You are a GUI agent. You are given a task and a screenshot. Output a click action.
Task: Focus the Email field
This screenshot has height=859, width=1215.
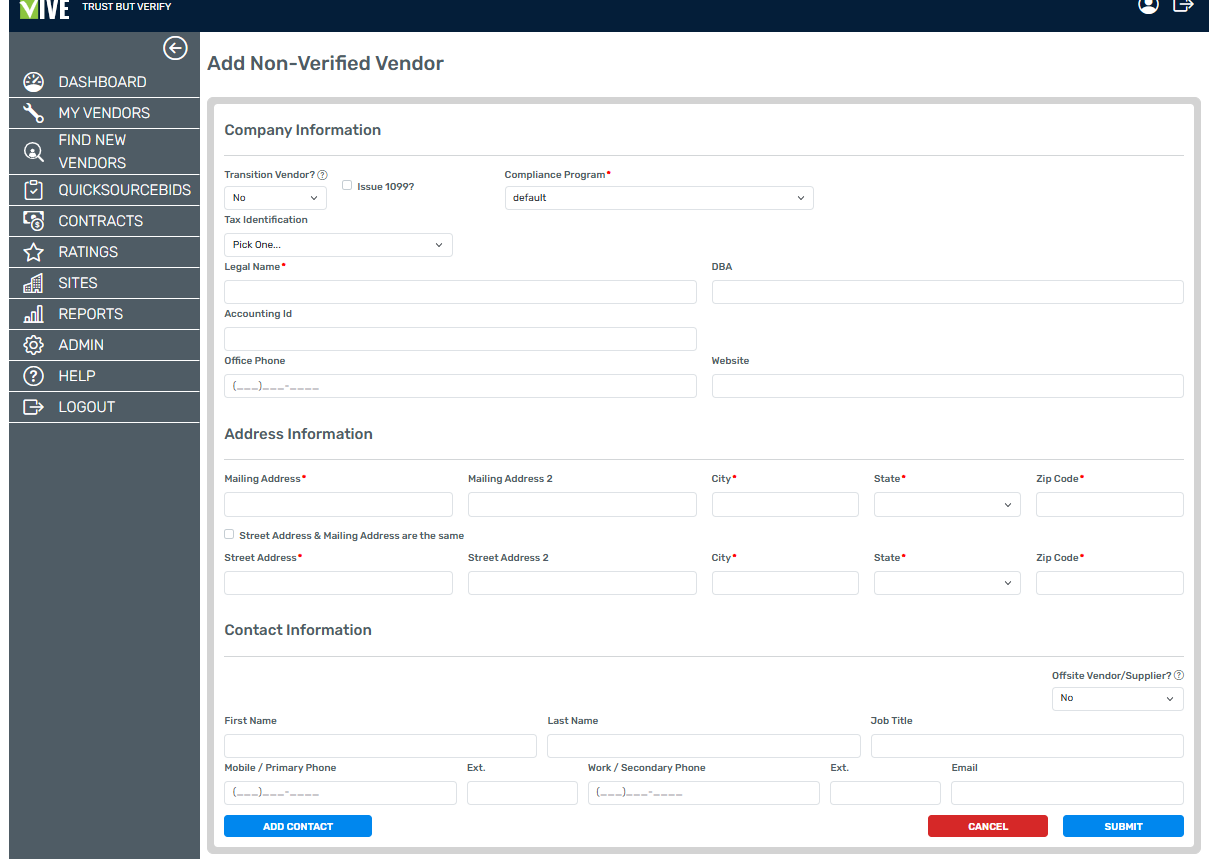point(1067,793)
